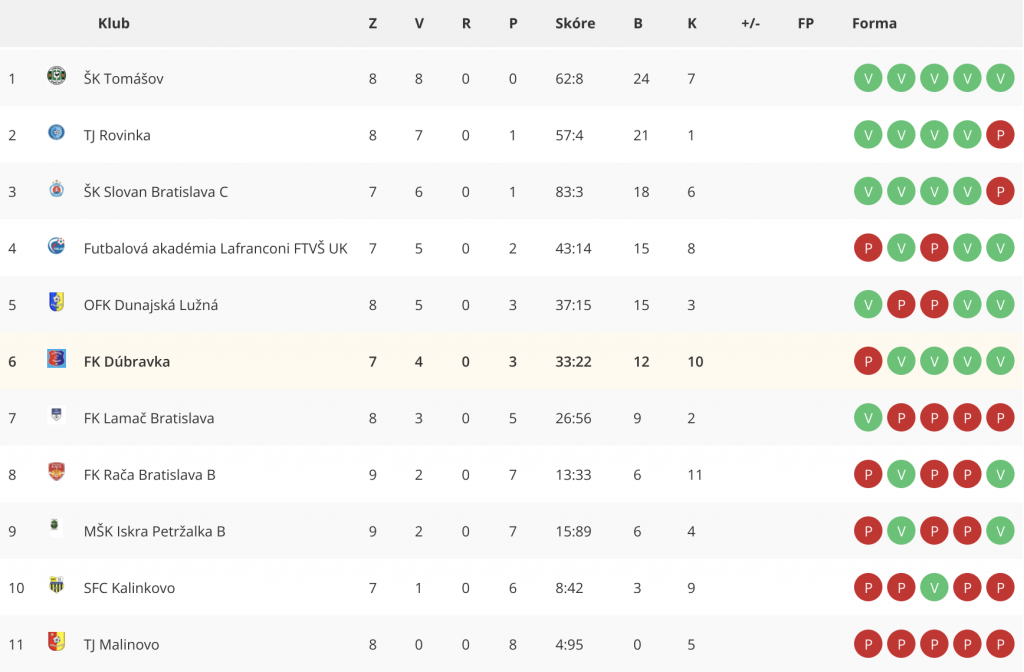Select the Lafranconi FTVŠ UK academy logo
The width and height of the screenshot is (1024, 672).
point(57,246)
